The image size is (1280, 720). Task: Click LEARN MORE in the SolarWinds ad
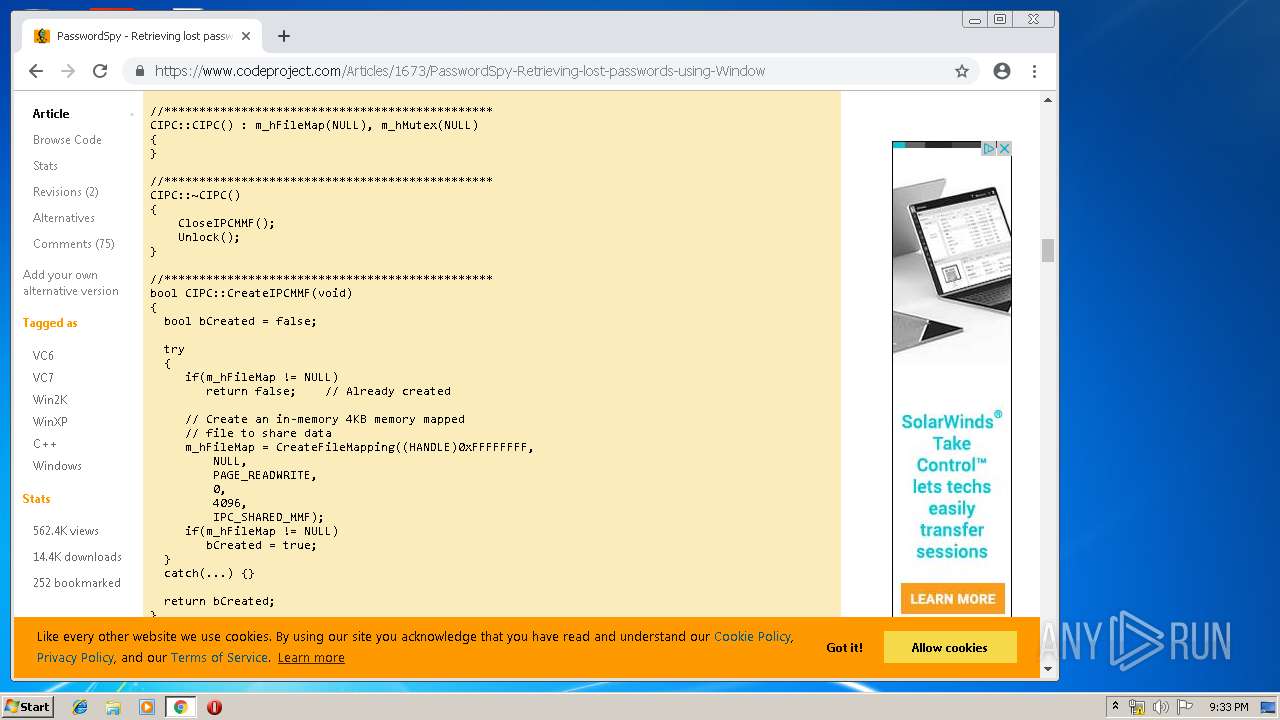click(x=952, y=599)
